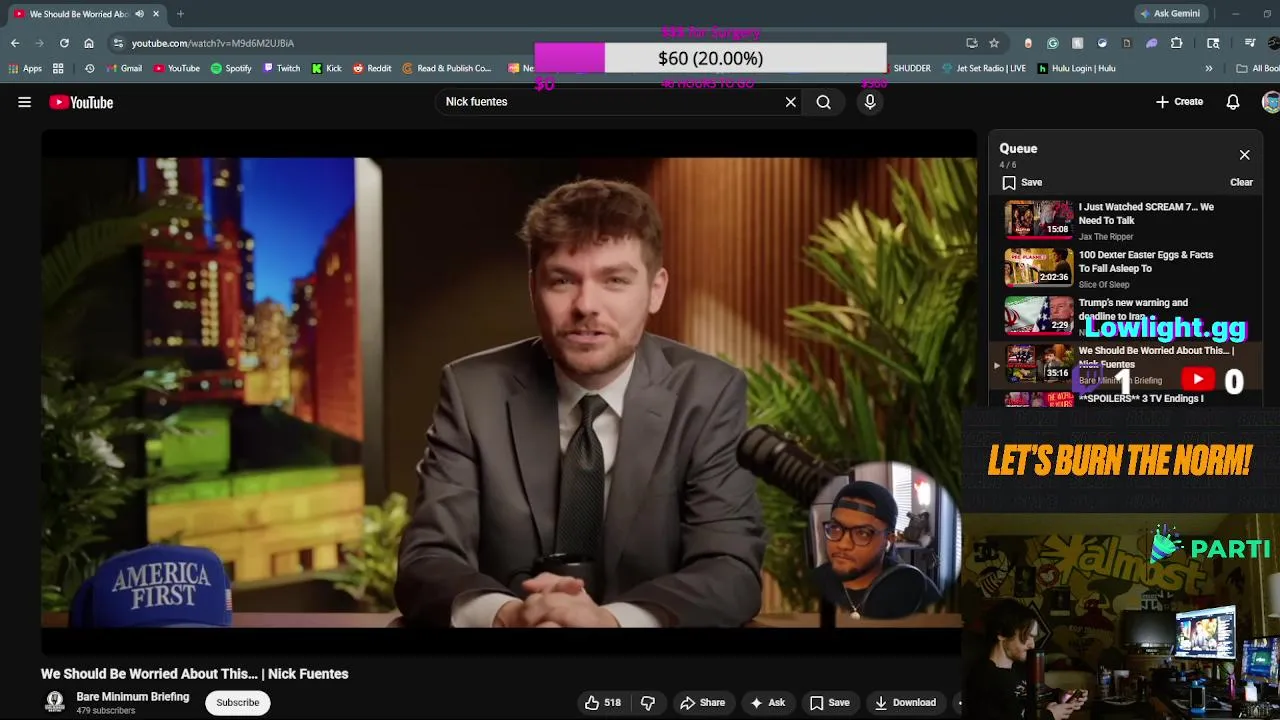
Task: Open the Grammarly extension icon
Action: 1052,43
